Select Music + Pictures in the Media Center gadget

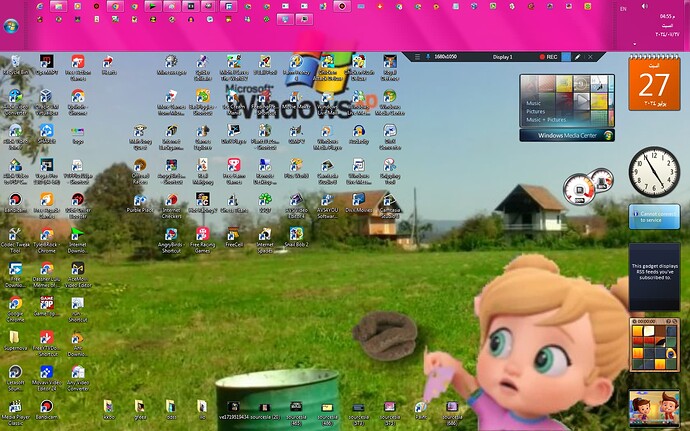coord(546,120)
